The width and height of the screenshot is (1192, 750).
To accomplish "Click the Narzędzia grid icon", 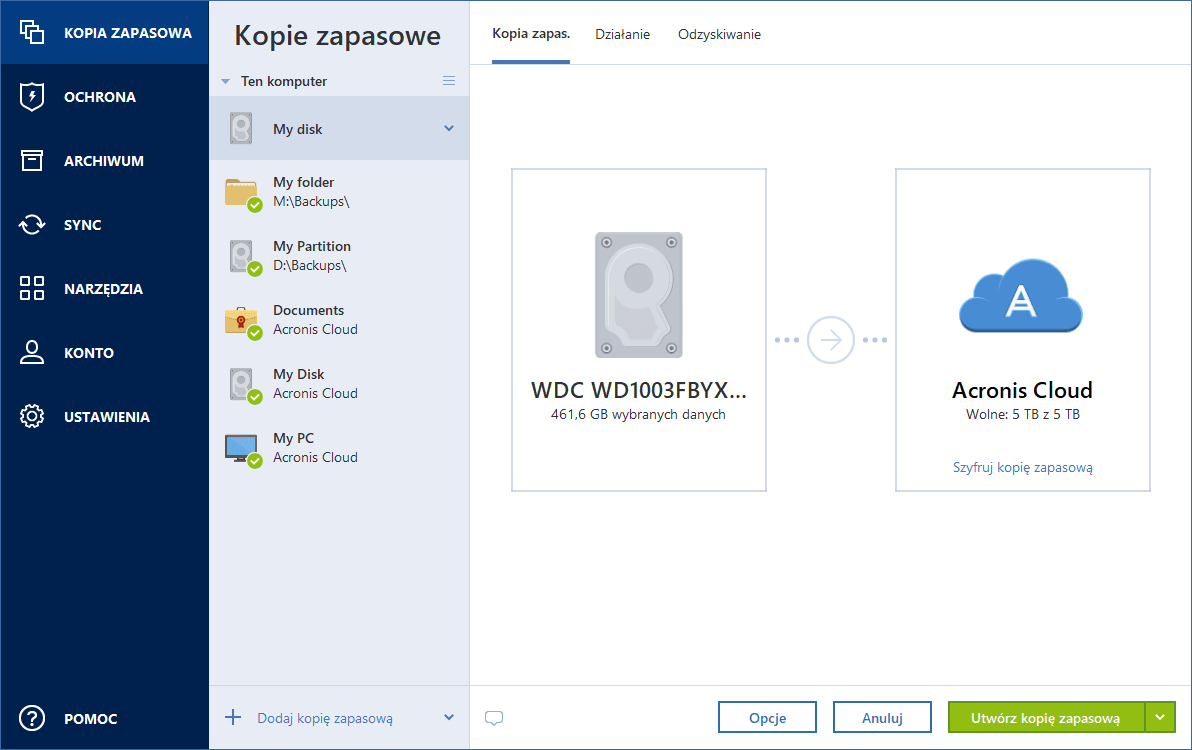I will pyautogui.click(x=32, y=289).
